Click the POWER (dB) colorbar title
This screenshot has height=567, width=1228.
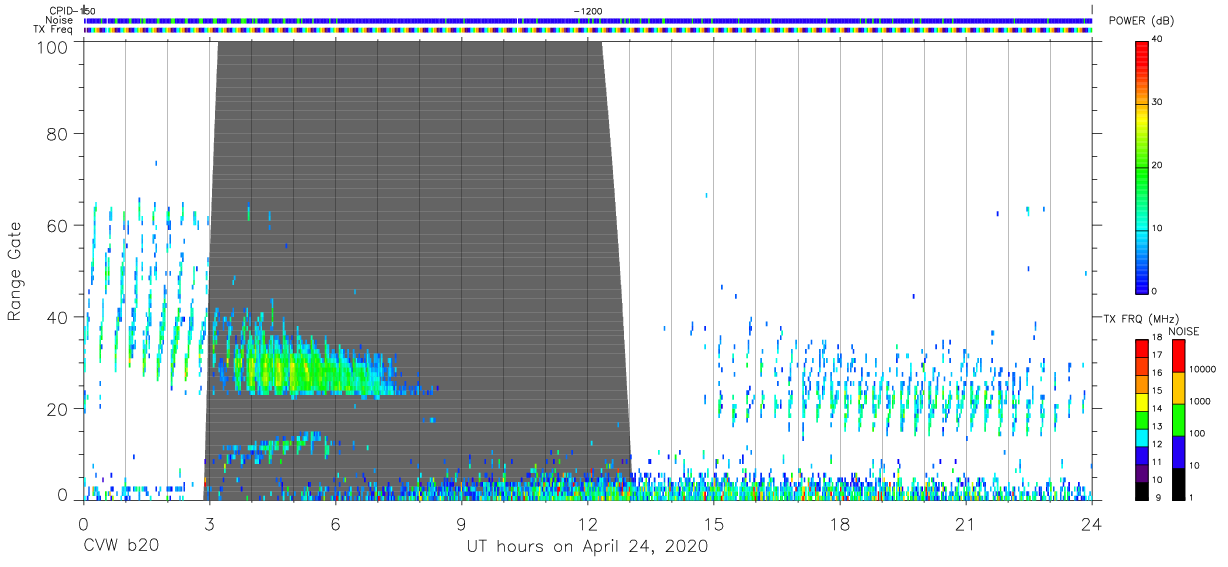point(1141,21)
